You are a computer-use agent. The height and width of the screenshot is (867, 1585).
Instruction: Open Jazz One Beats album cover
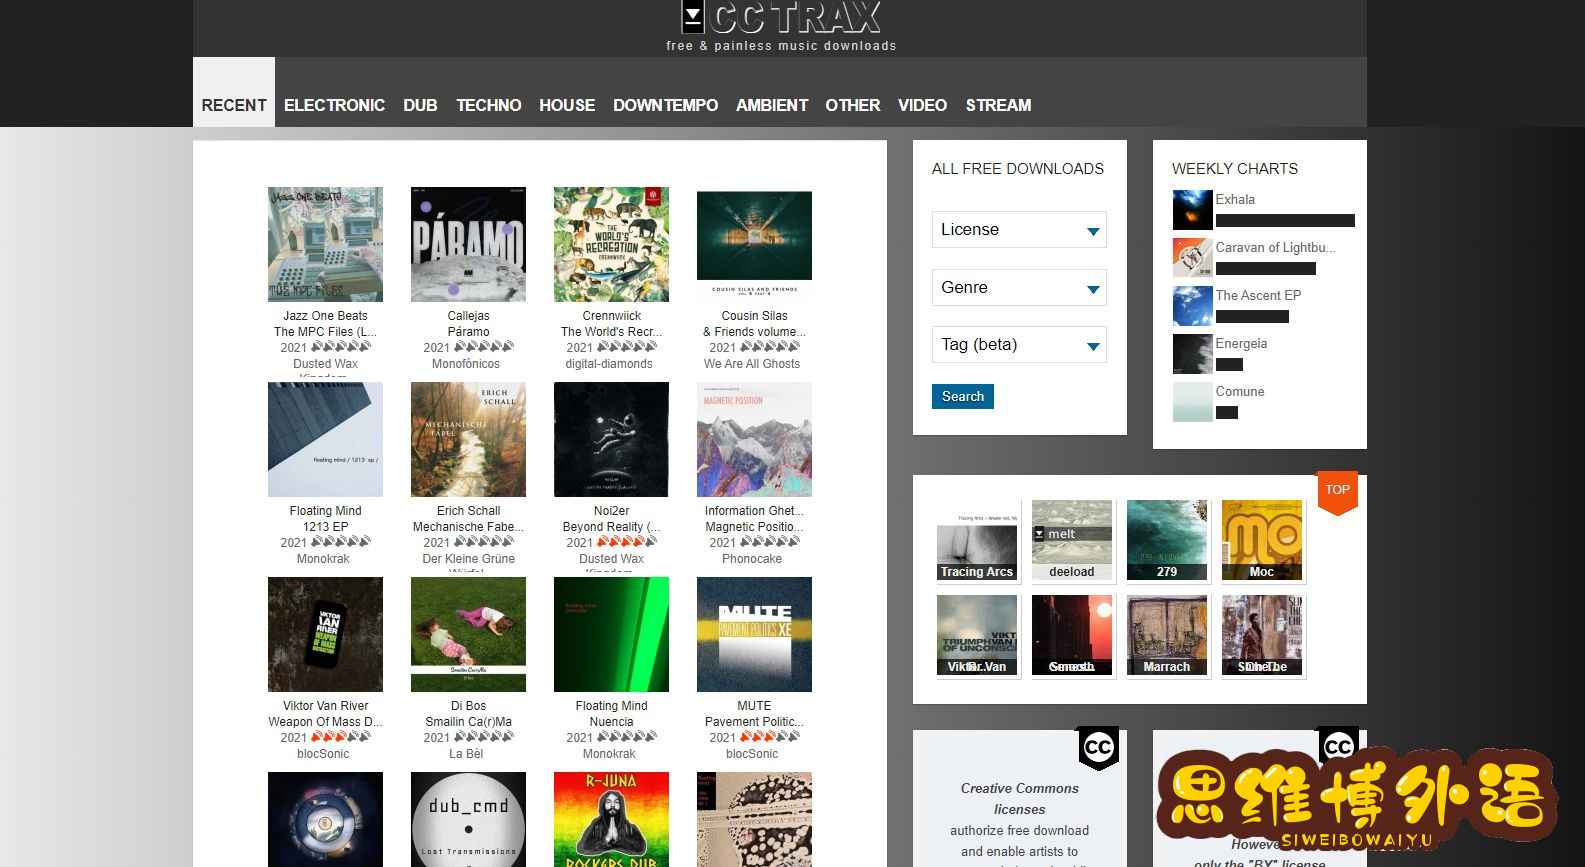tap(325, 244)
